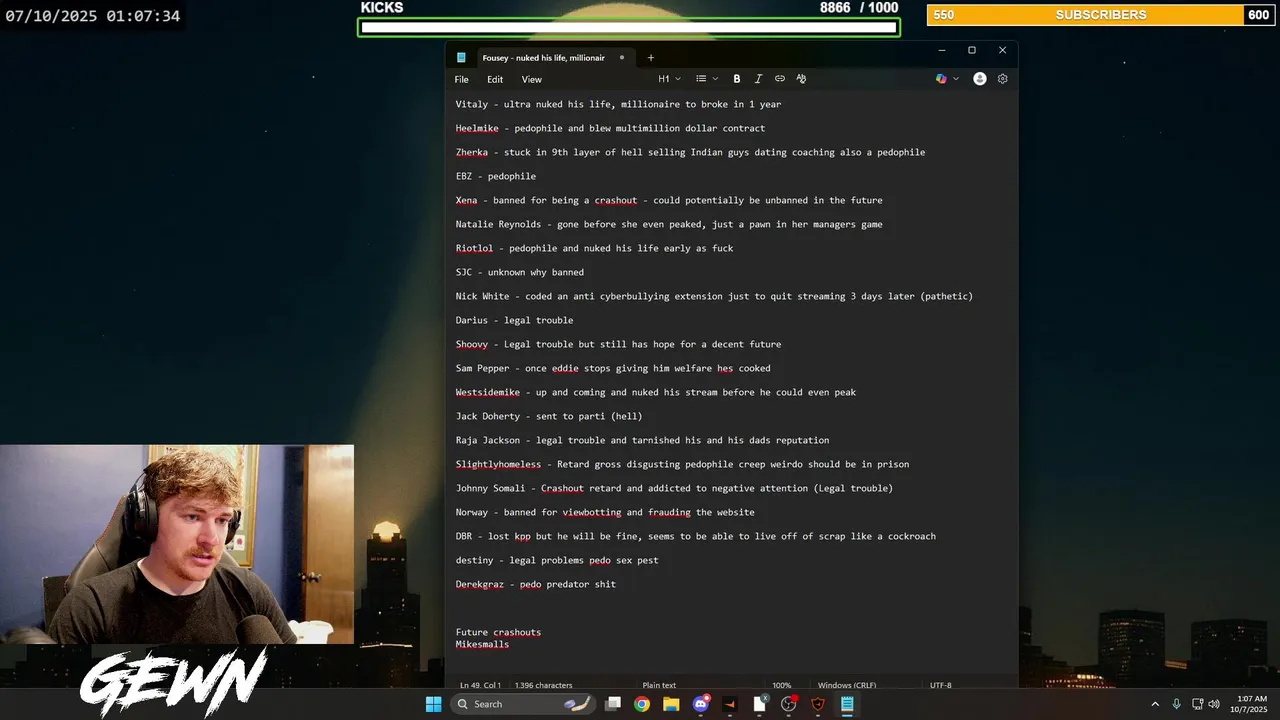Open the account profile icon in Notepad
This screenshot has height=720, width=1280.
click(x=980, y=79)
